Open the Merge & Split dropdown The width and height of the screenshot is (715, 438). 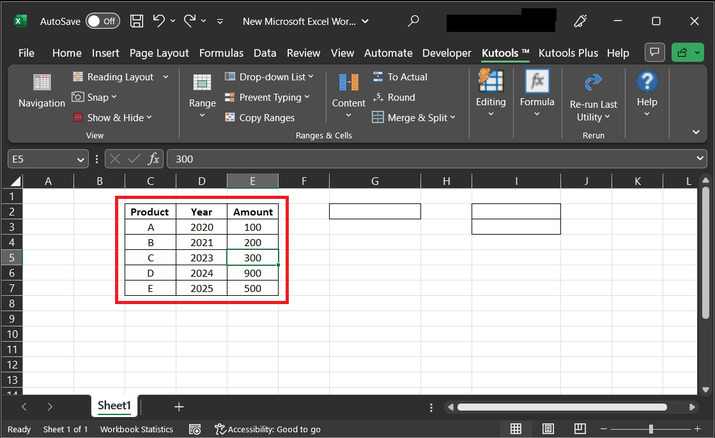[x=453, y=118]
